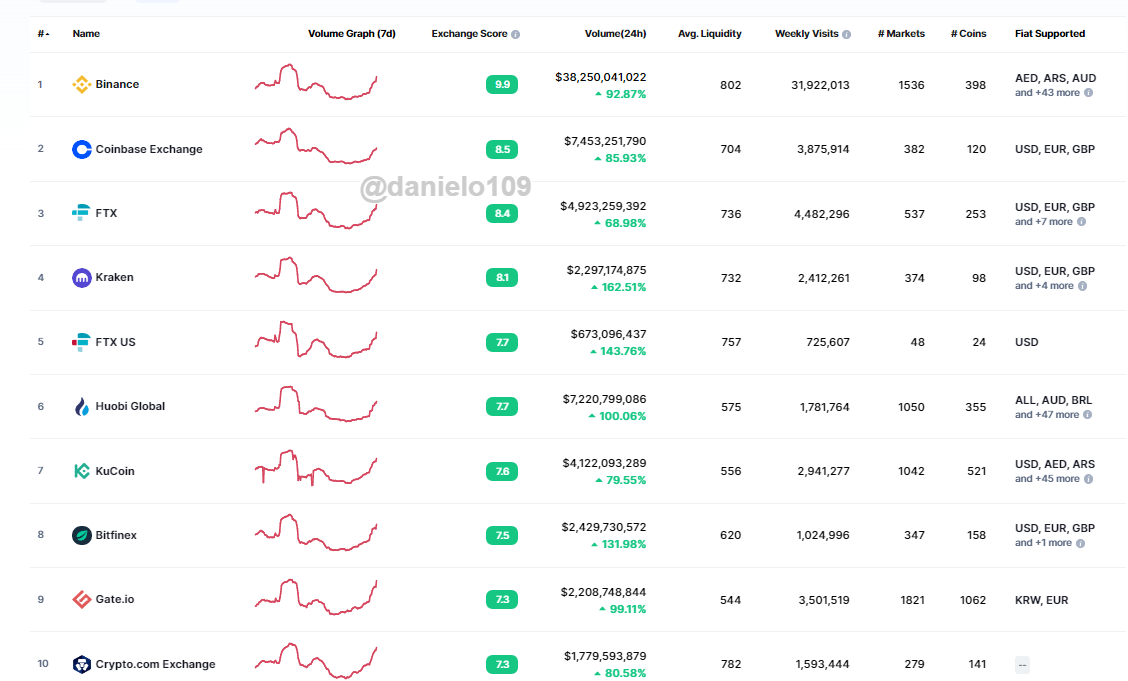Open FTX fiat info icon beside +7 more
1128x681 pixels.
pos(1081,221)
